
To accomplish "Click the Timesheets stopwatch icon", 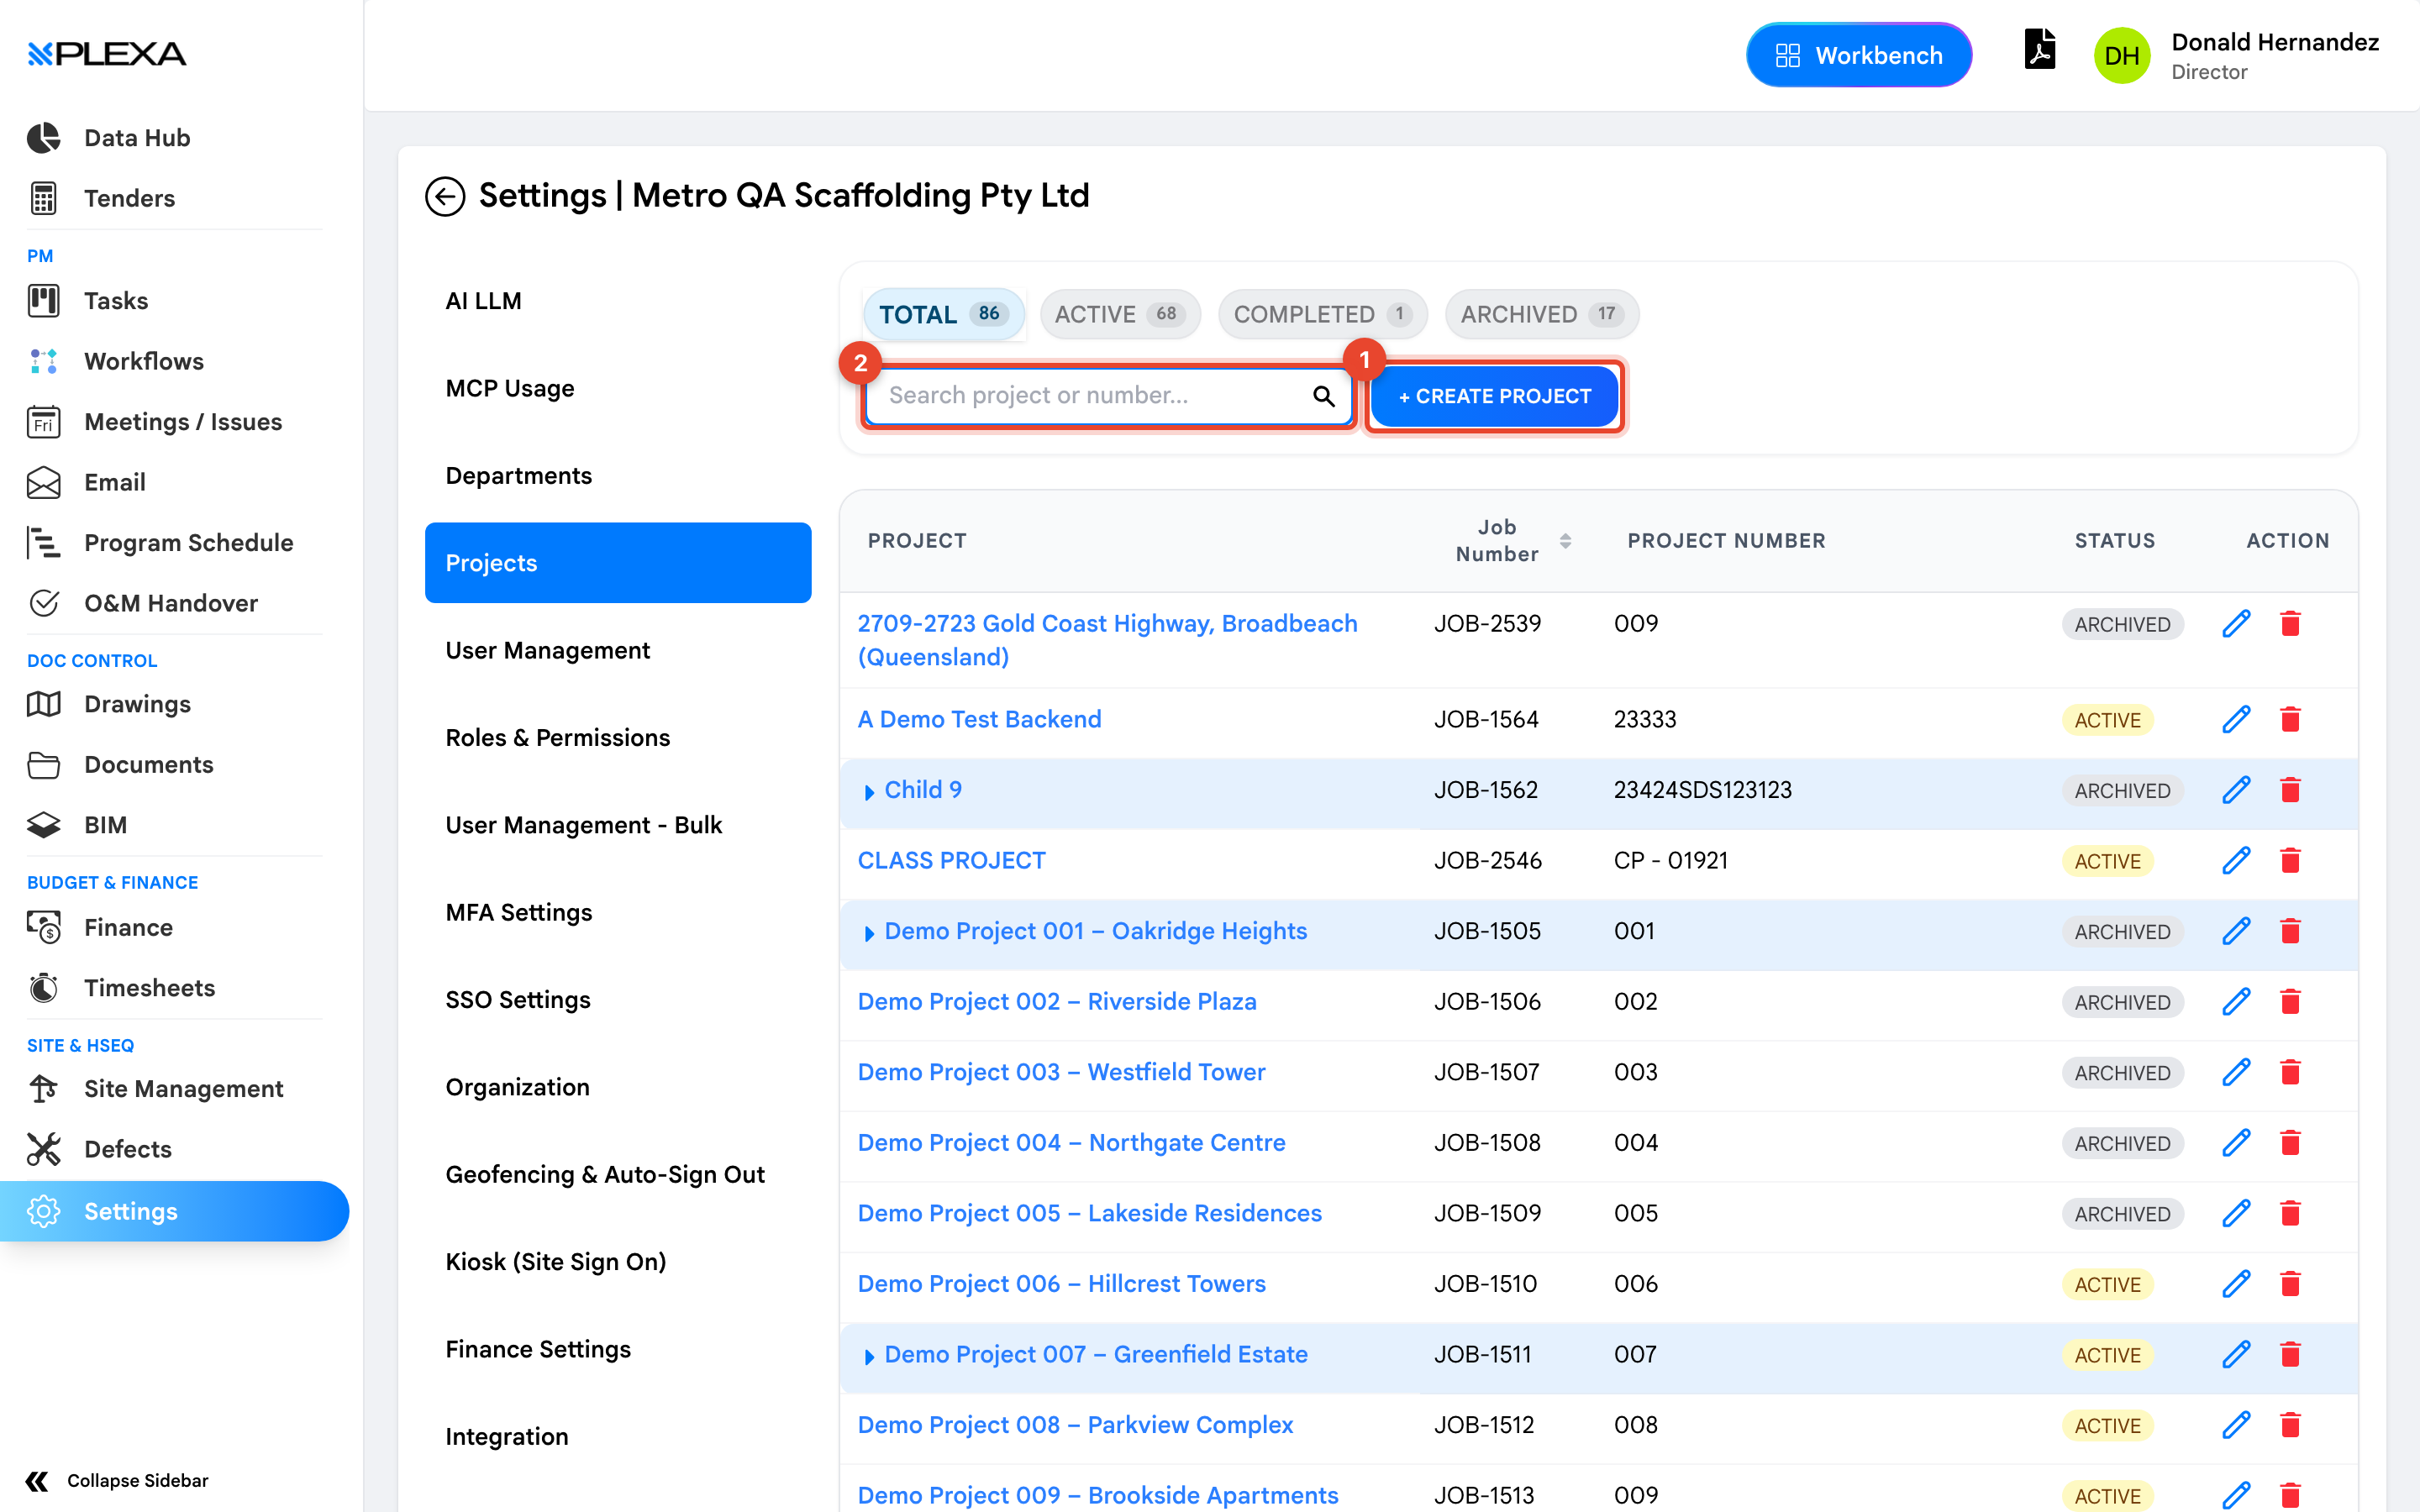I will (x=44, y=988).
